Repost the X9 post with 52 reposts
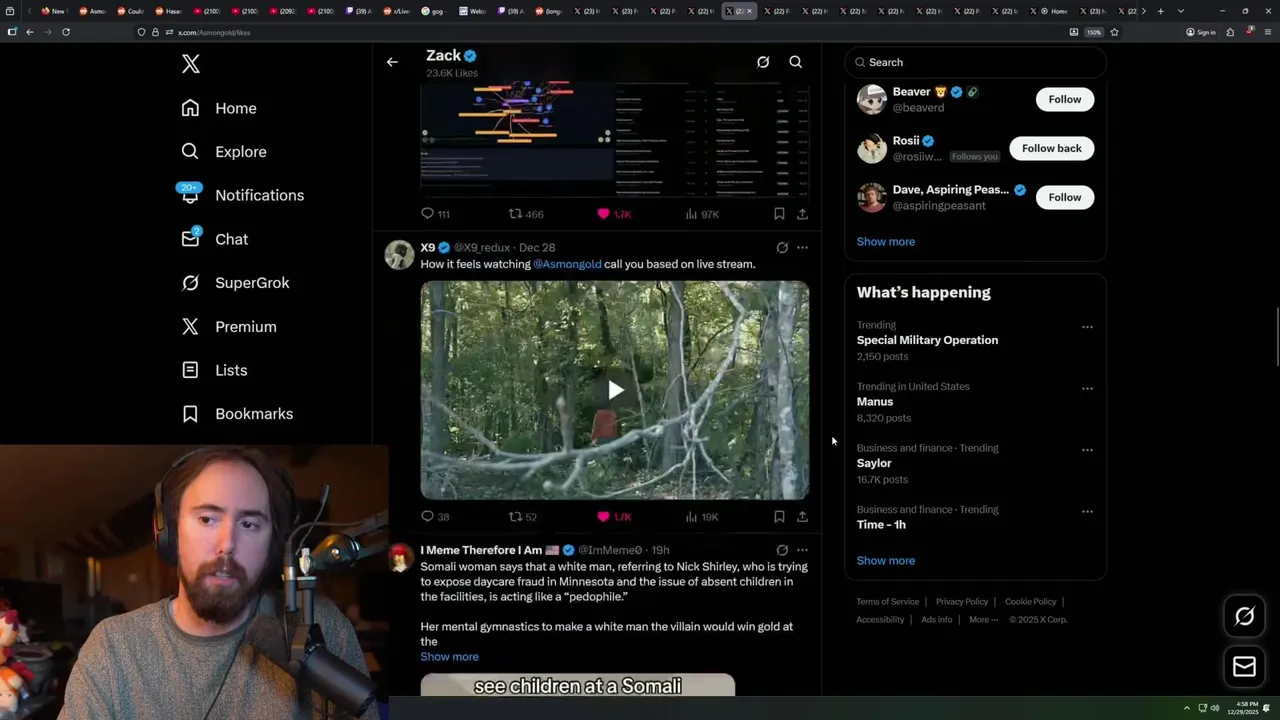The height and width of the screenshot is (720, 1280). [x=523, y=517]
